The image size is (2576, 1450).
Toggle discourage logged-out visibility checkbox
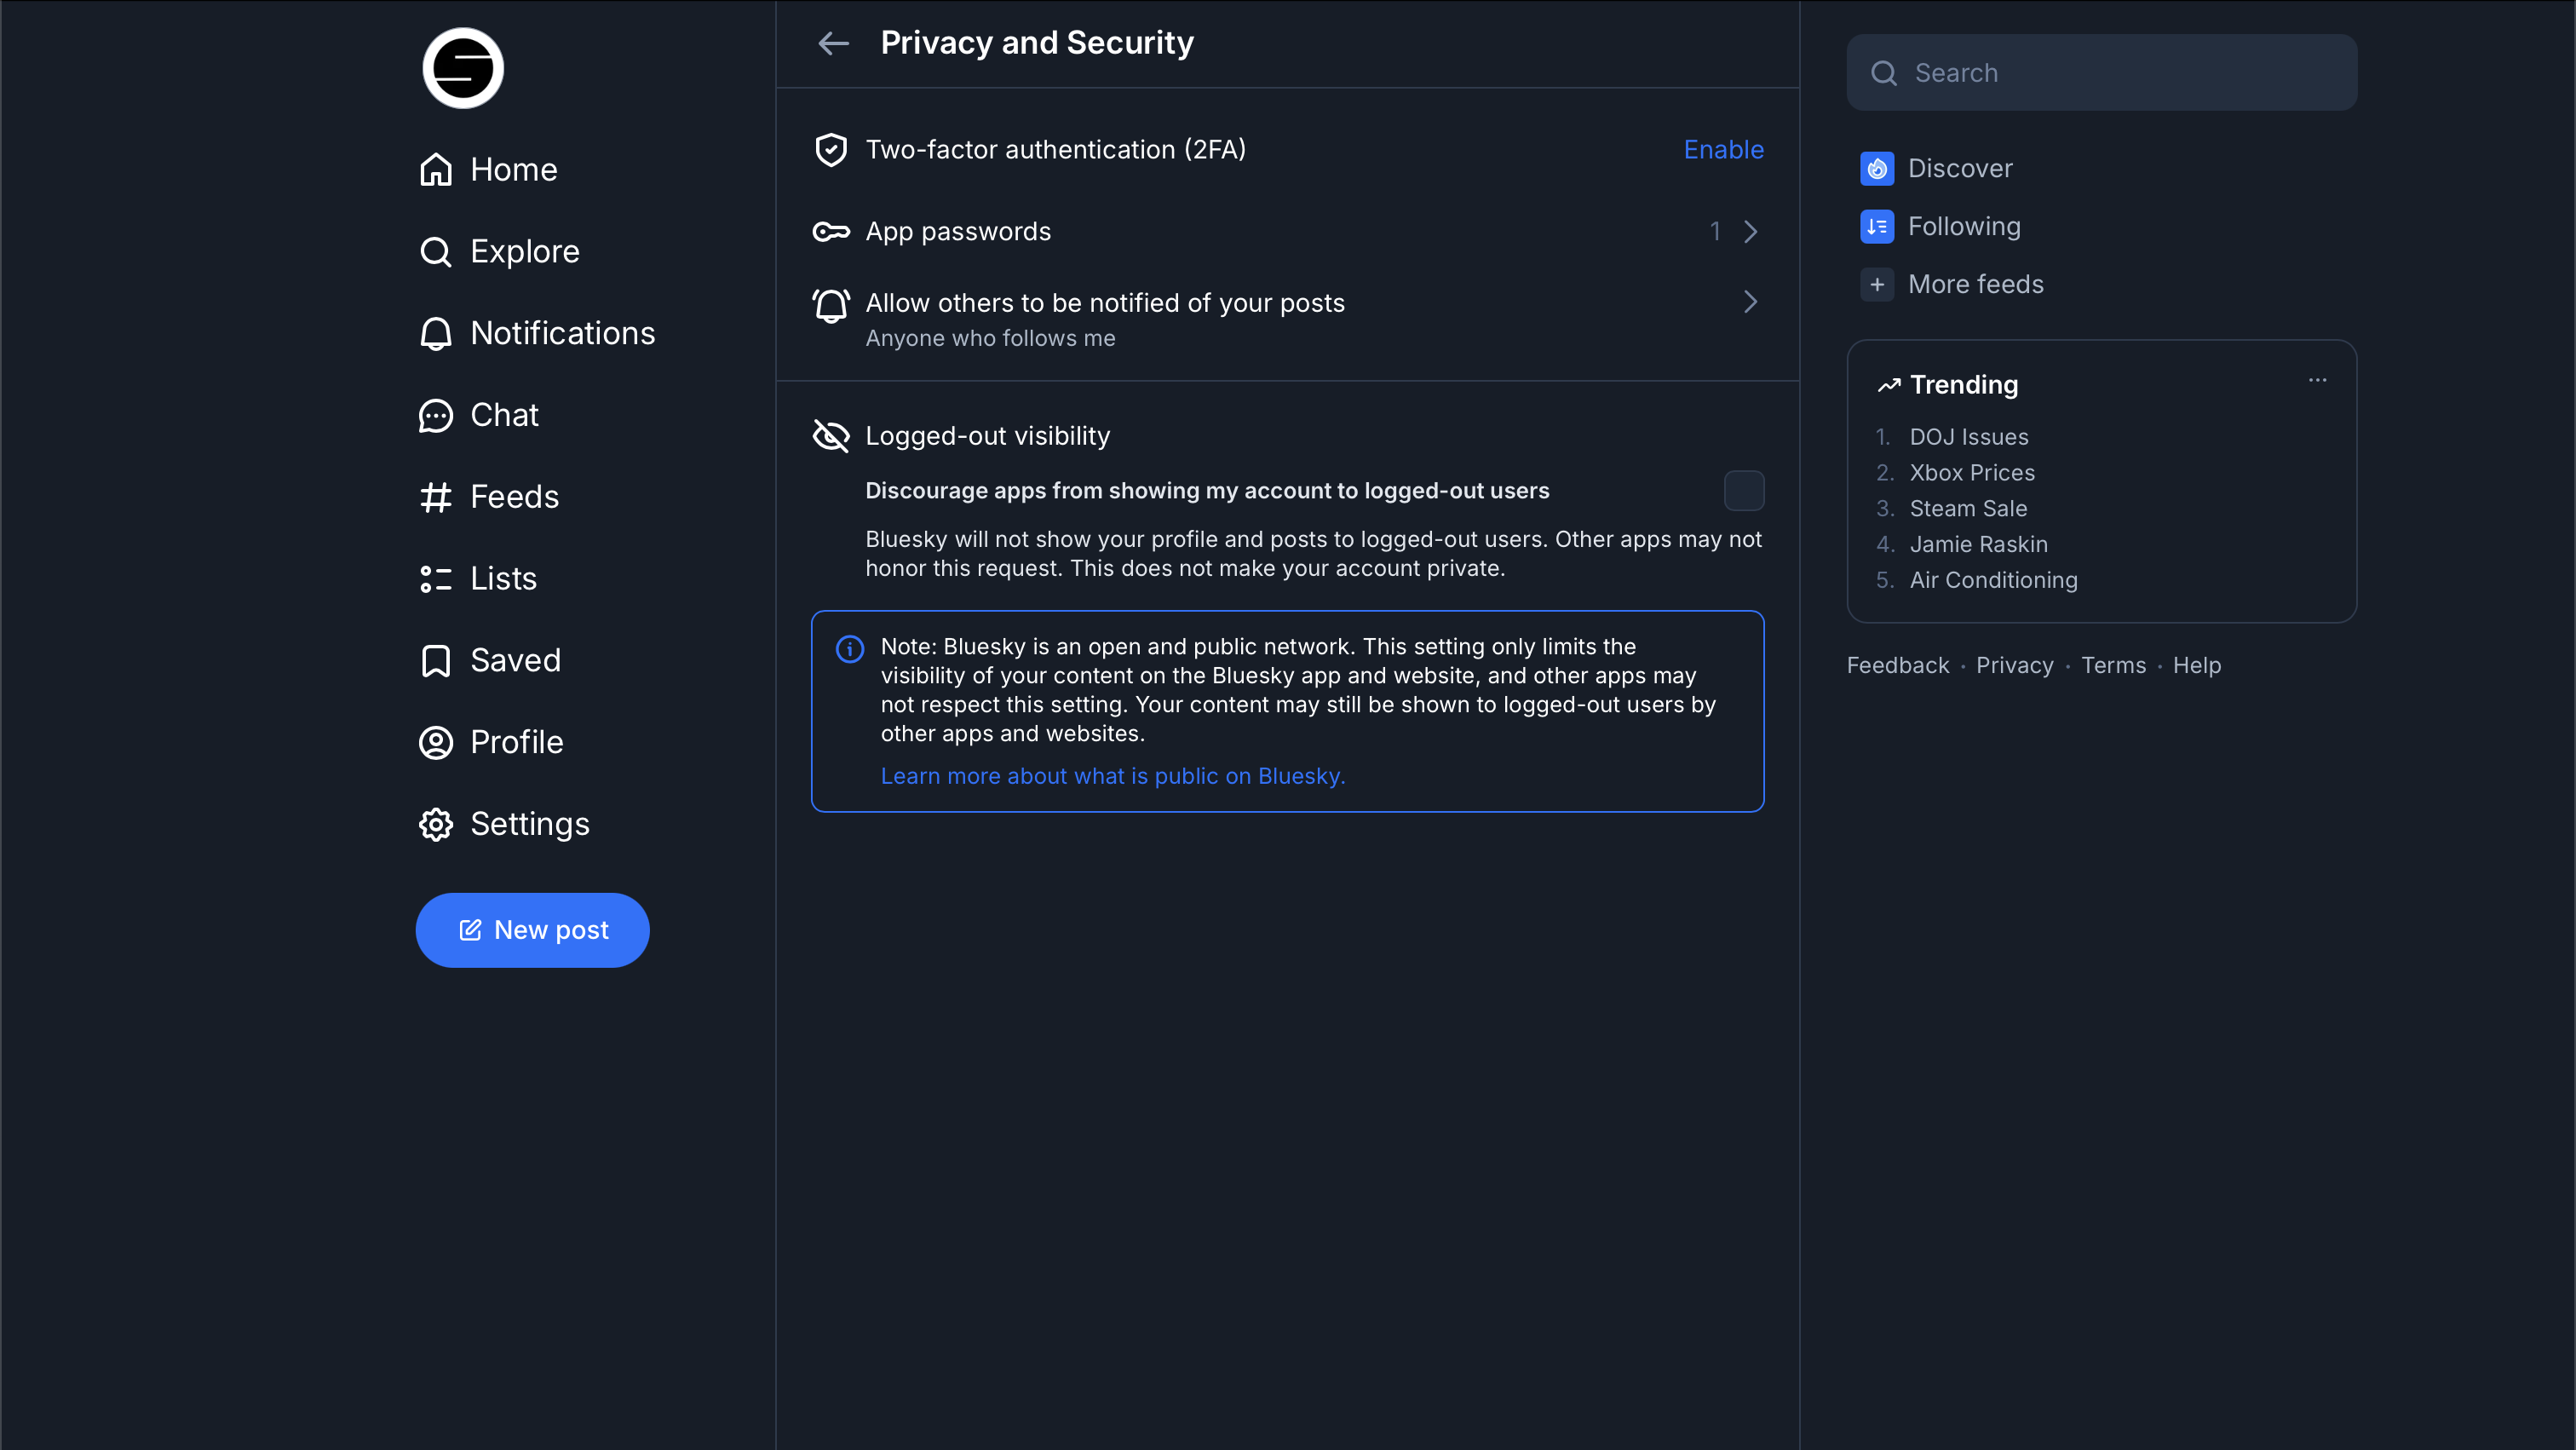(1744, 491)
